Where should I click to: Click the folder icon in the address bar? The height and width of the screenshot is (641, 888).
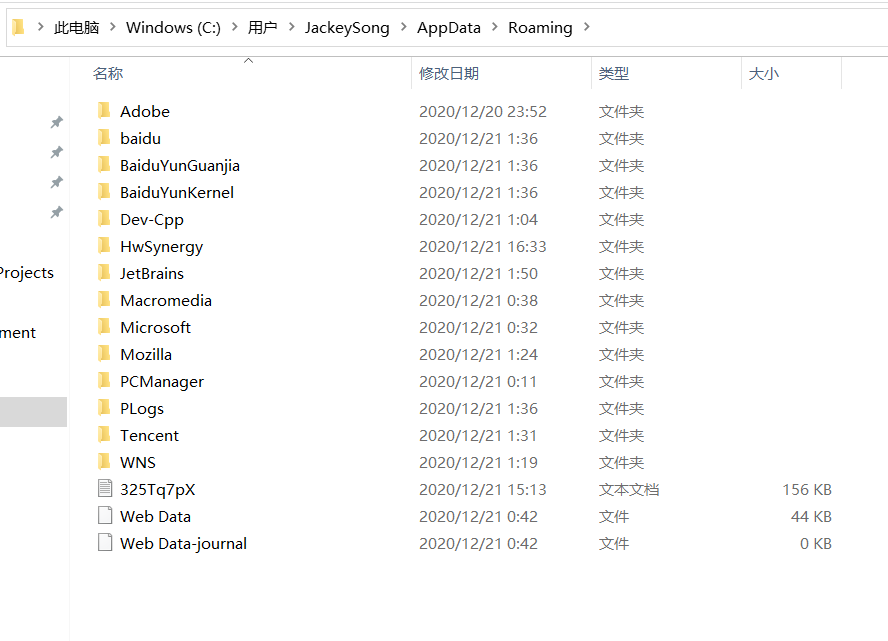click(x=19, y=27)
